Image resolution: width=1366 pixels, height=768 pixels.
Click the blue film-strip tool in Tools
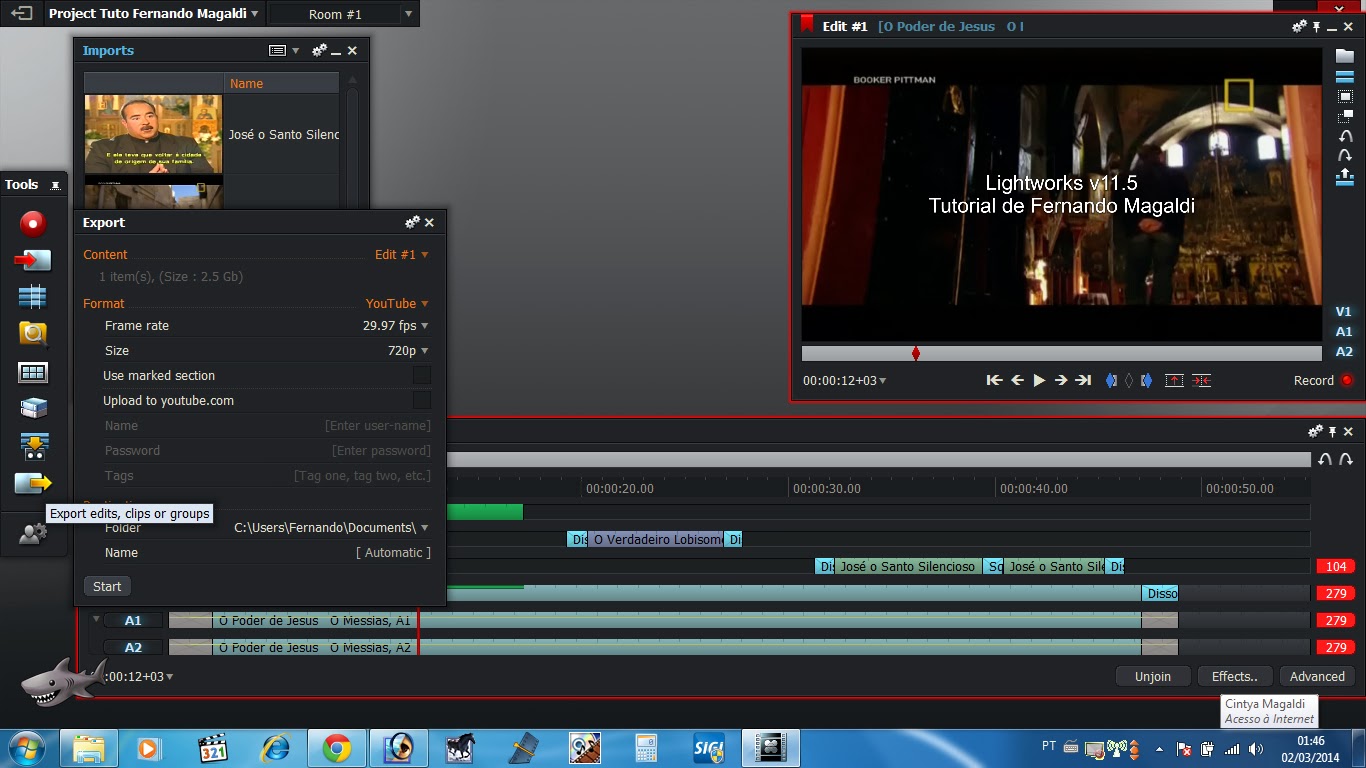point(33,297)
